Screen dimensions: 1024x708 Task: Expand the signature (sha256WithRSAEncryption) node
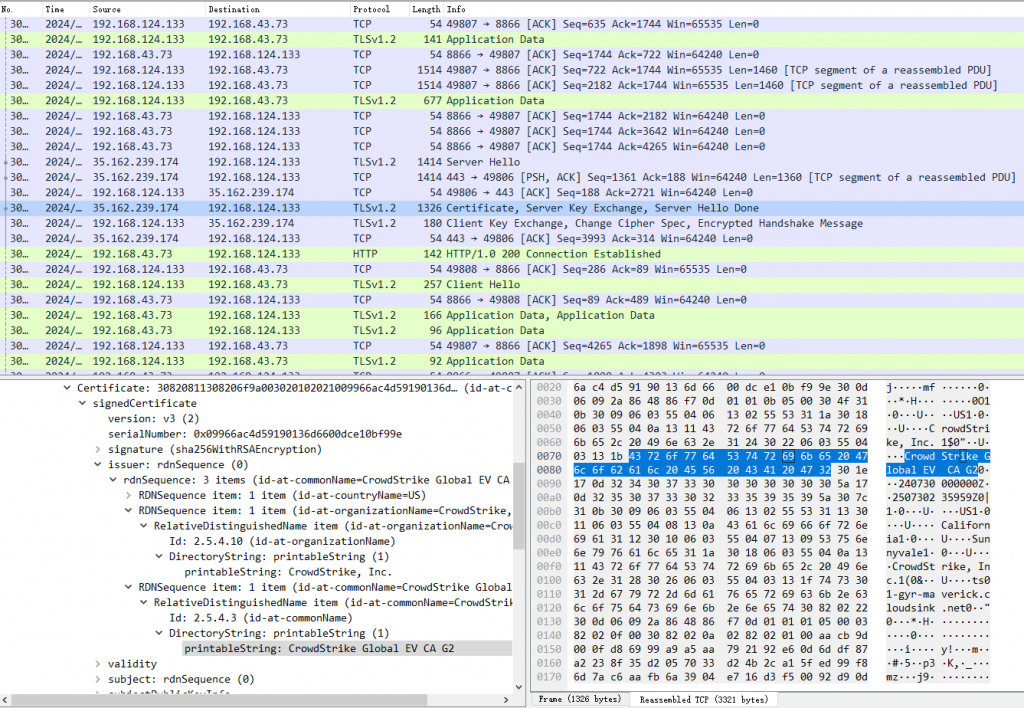(98, 449)
